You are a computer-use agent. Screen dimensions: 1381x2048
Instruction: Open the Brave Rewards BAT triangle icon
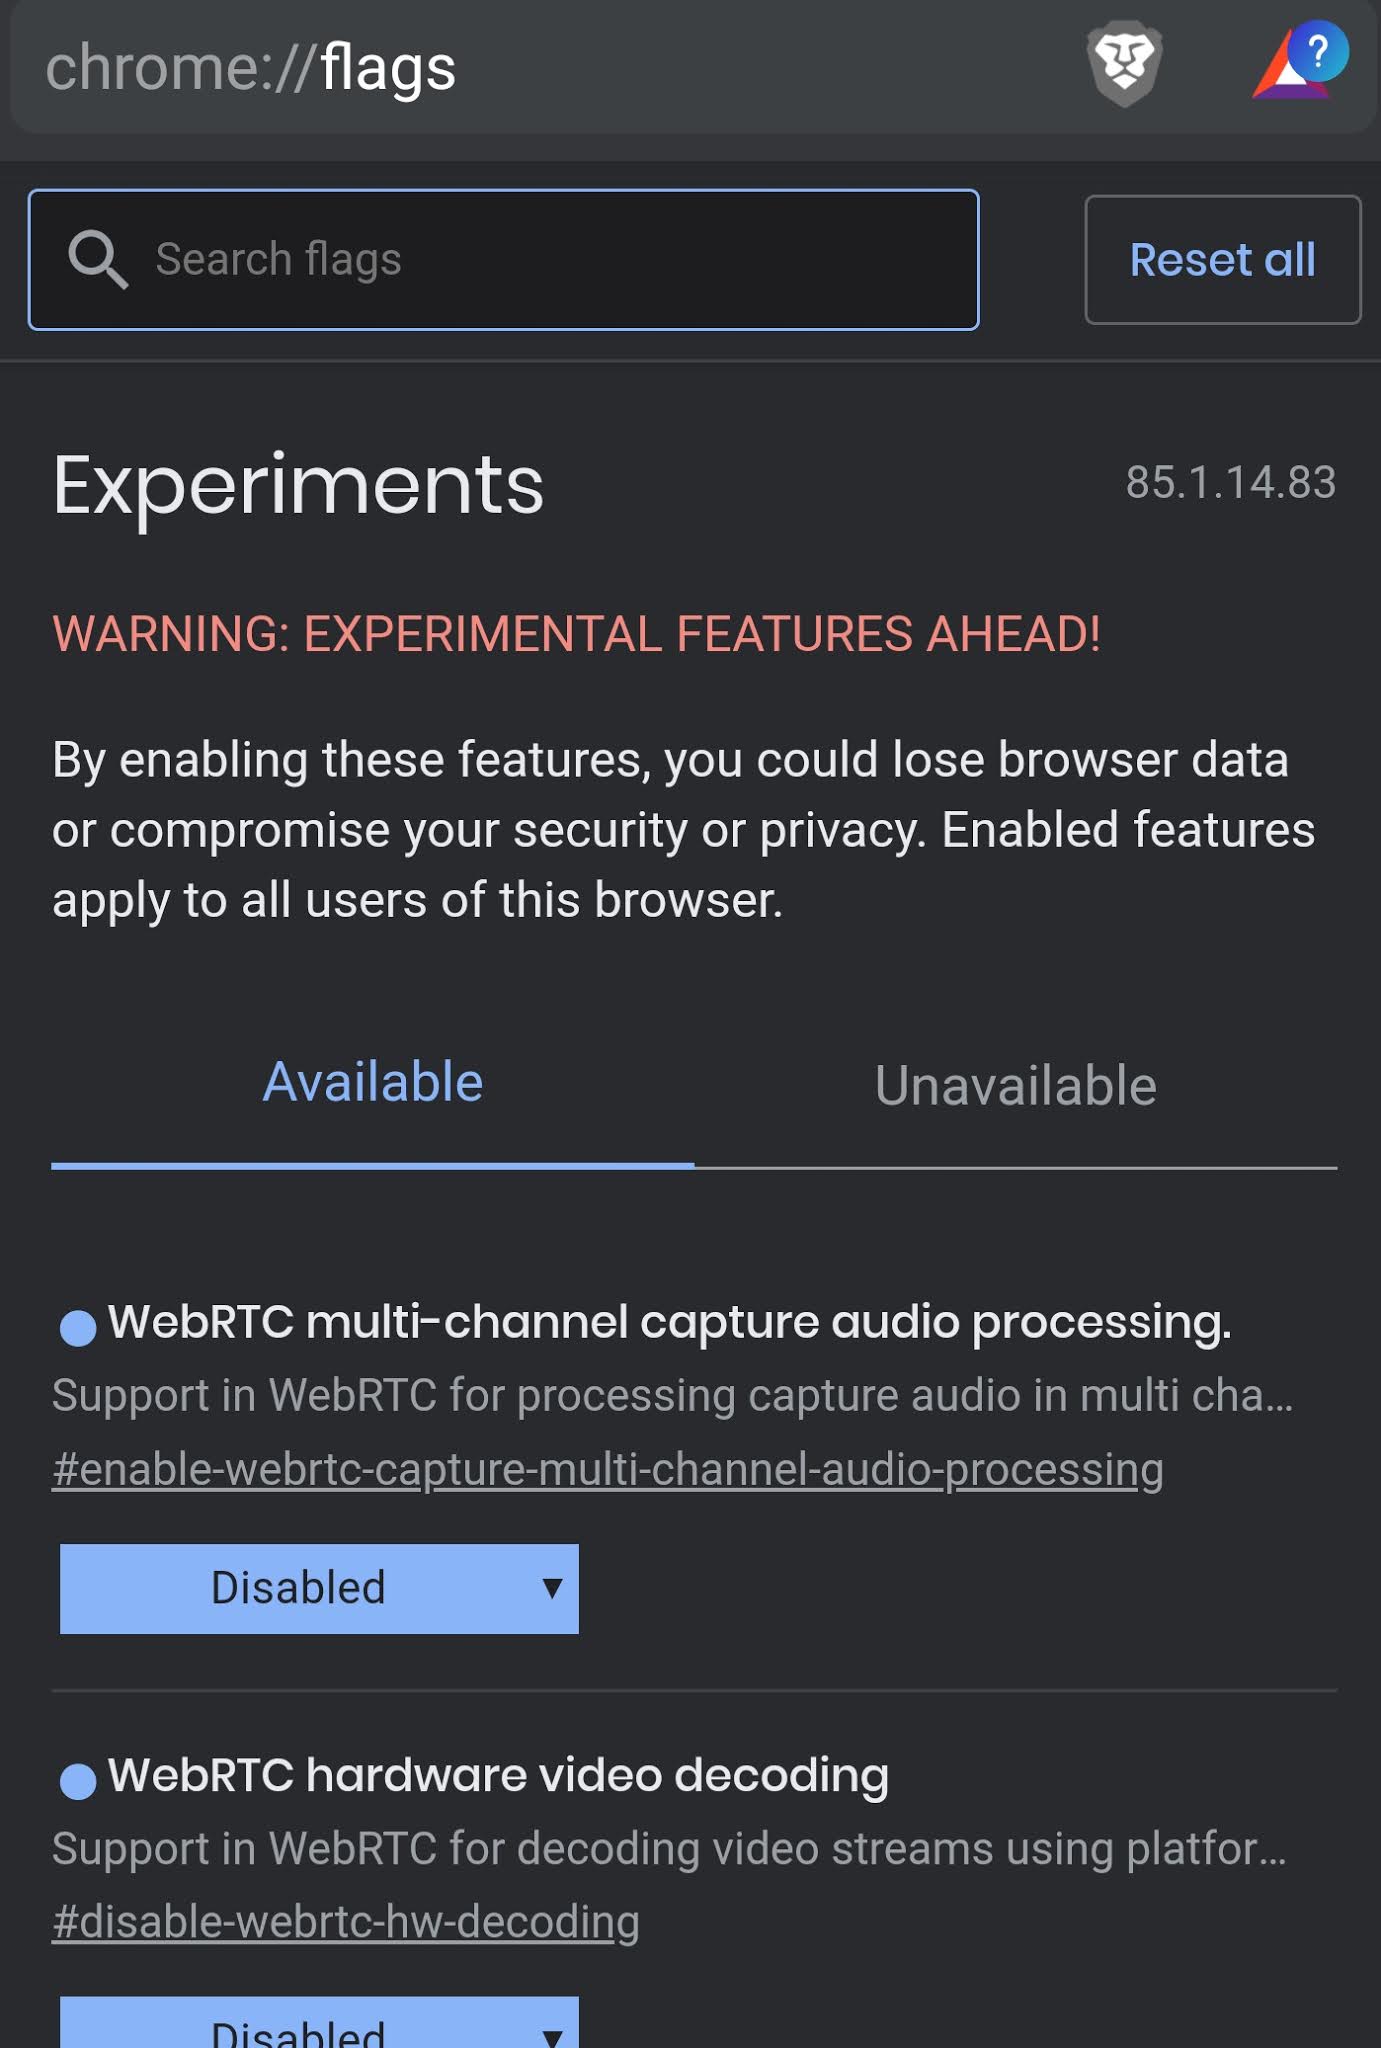click(1296, 65)
